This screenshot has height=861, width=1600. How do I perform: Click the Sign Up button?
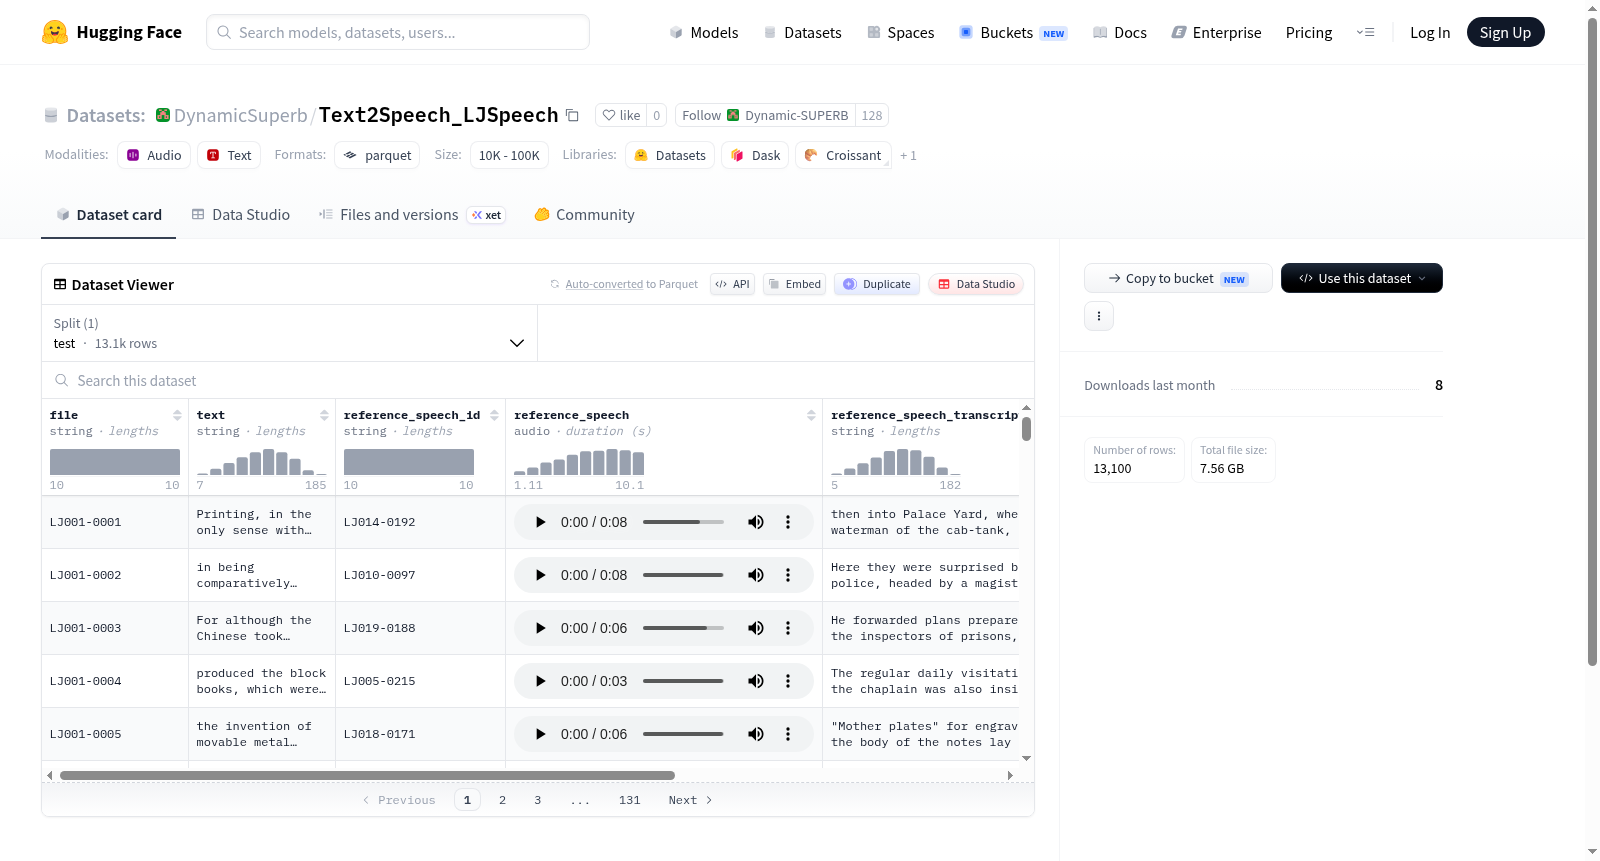[1505, 32]
